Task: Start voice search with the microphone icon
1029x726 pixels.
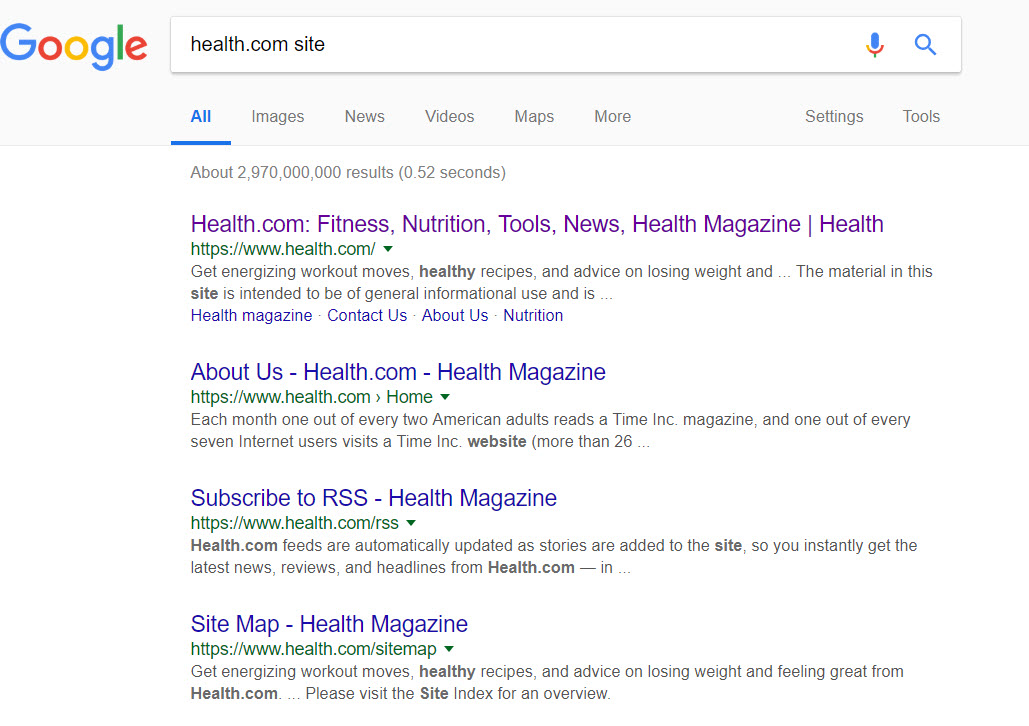Action: pyautogui.click(x=875, y=45)
